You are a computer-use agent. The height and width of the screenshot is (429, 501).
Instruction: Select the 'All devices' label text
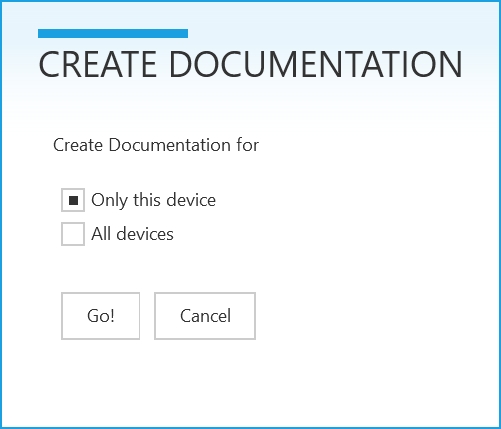132,234
